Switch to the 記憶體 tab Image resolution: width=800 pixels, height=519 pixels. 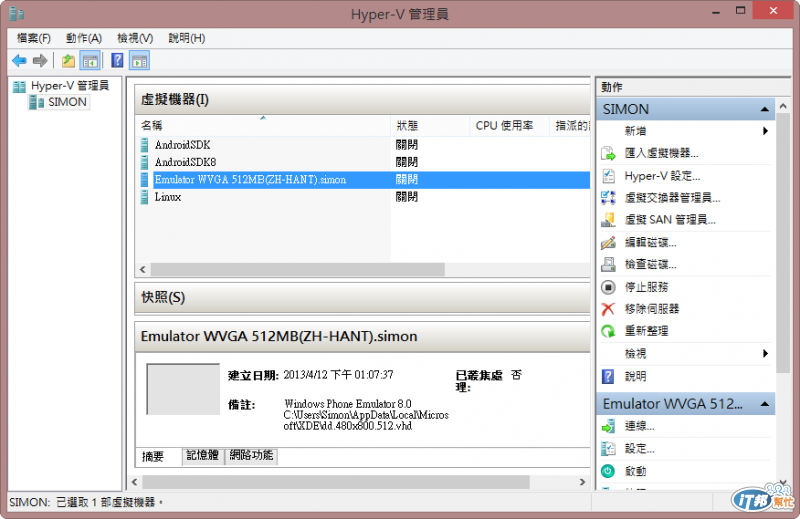203,455
